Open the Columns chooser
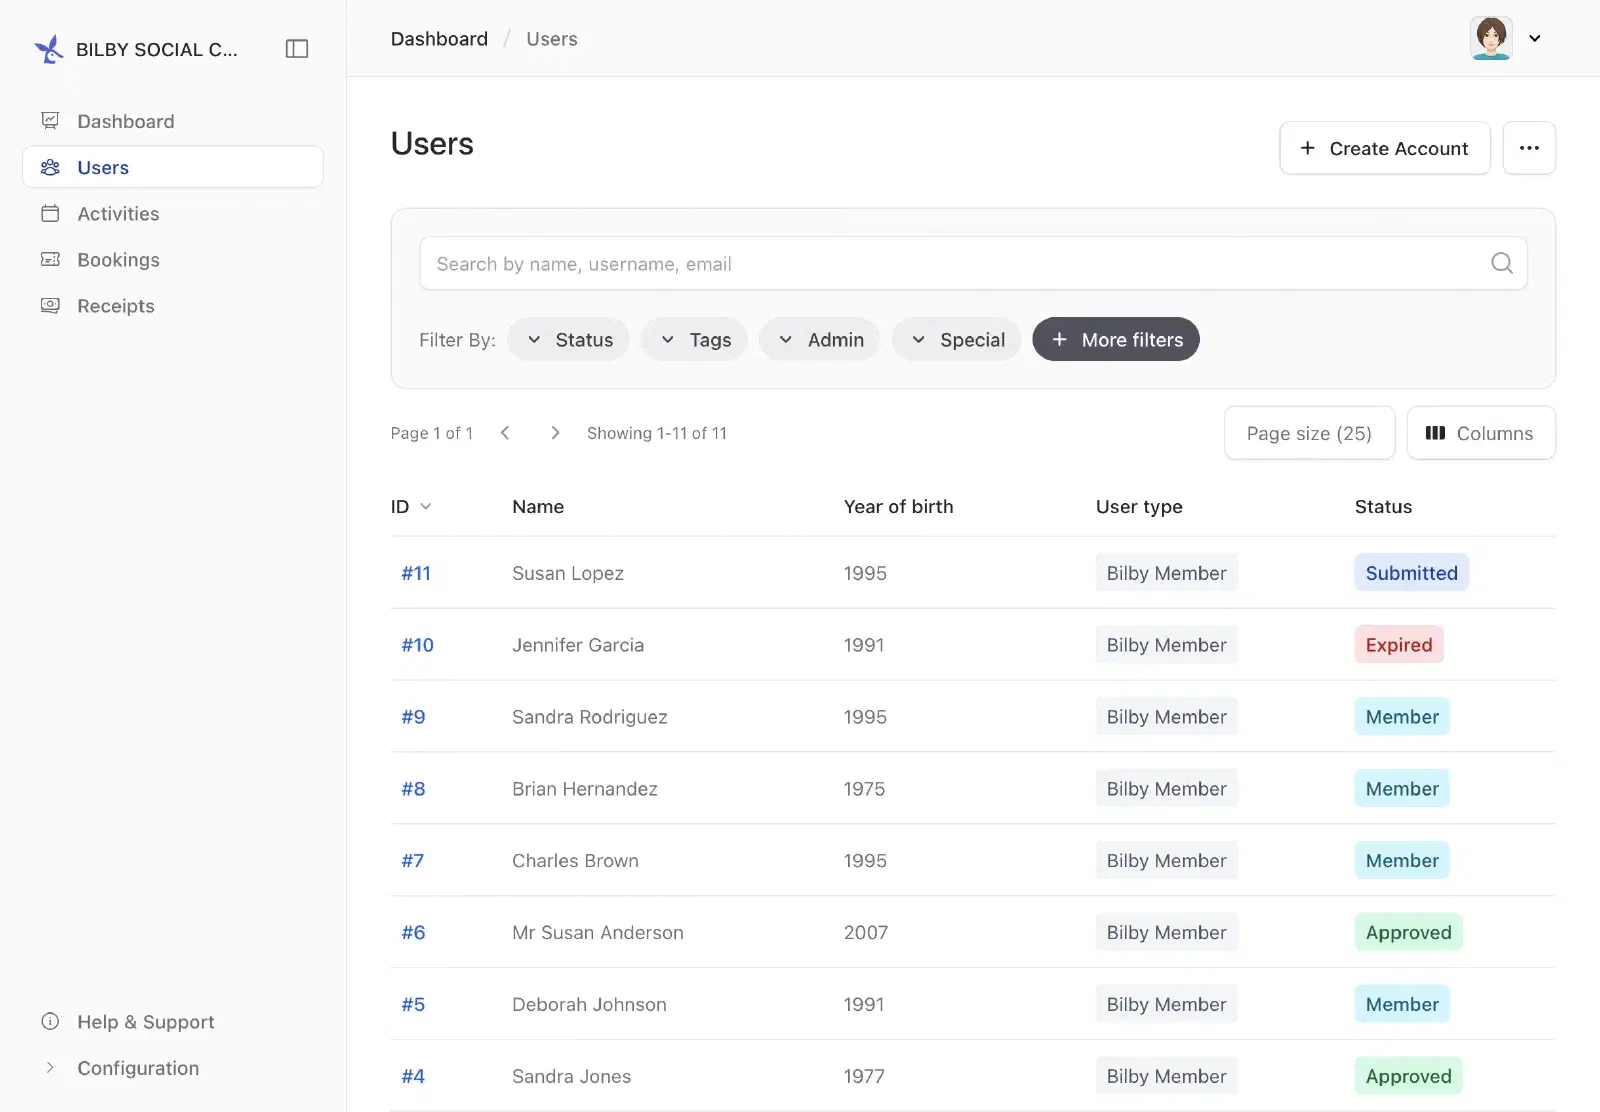The width and height of the screenshot is (1600, 1112). pos(1481,433)
